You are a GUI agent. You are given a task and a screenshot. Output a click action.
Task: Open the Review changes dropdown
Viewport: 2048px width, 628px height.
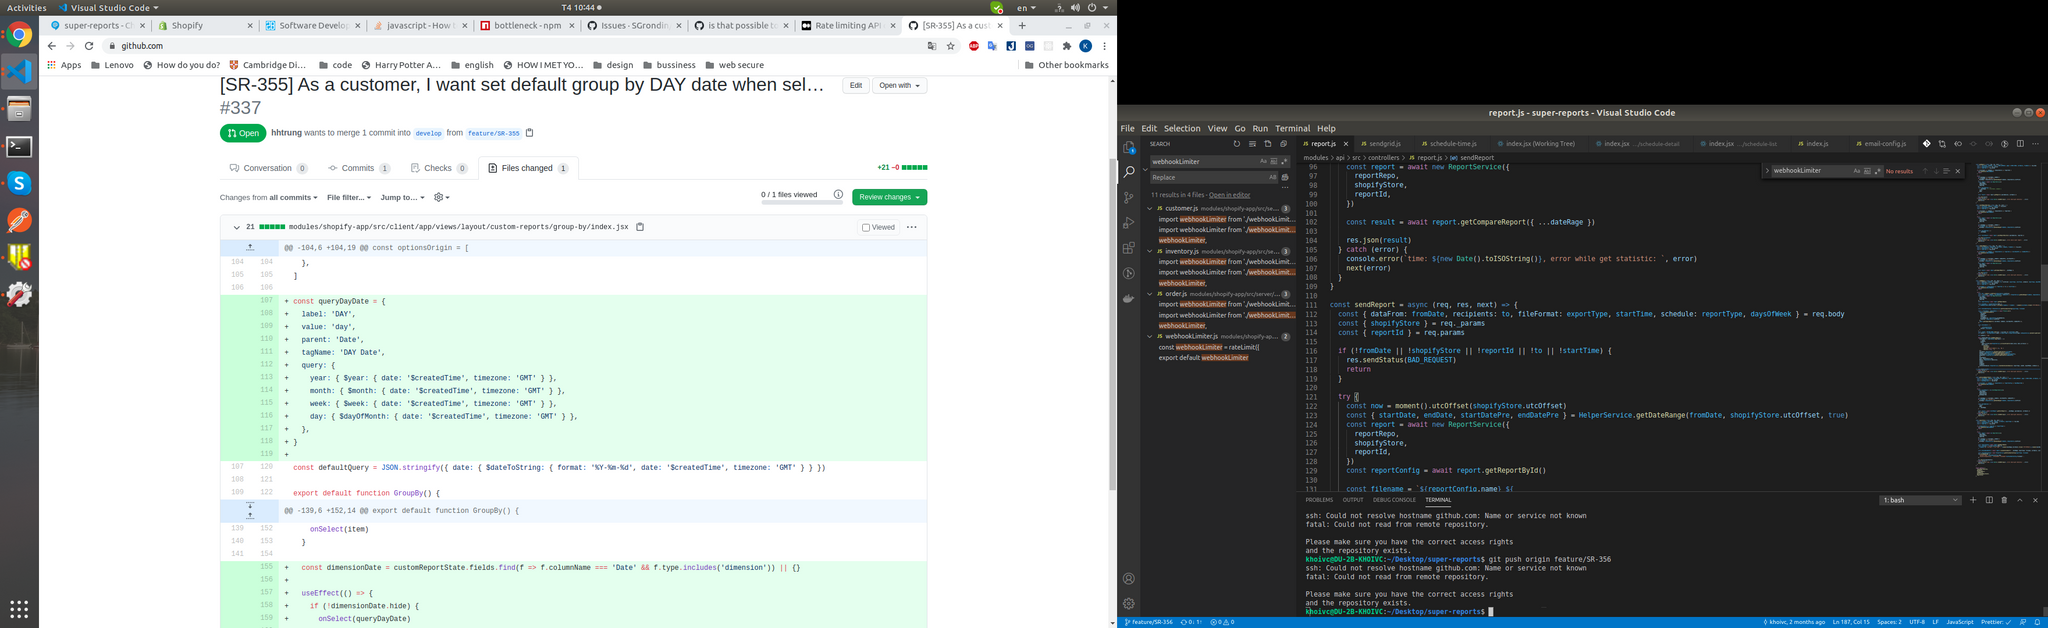point(889,197)
